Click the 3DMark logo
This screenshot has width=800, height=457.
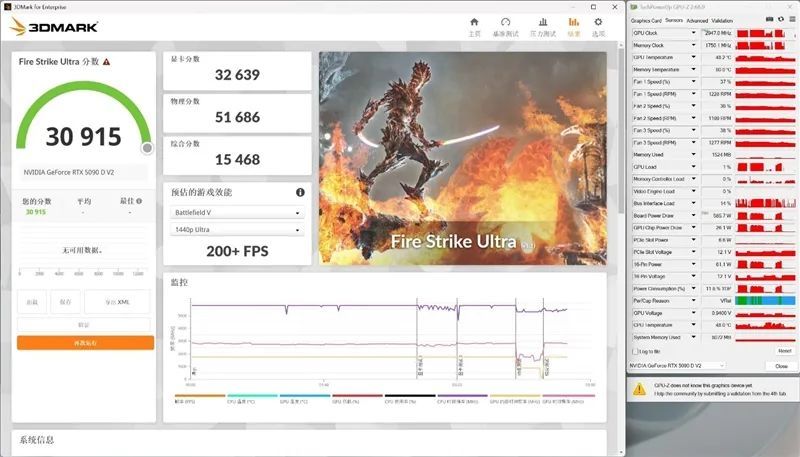(54, 27)
